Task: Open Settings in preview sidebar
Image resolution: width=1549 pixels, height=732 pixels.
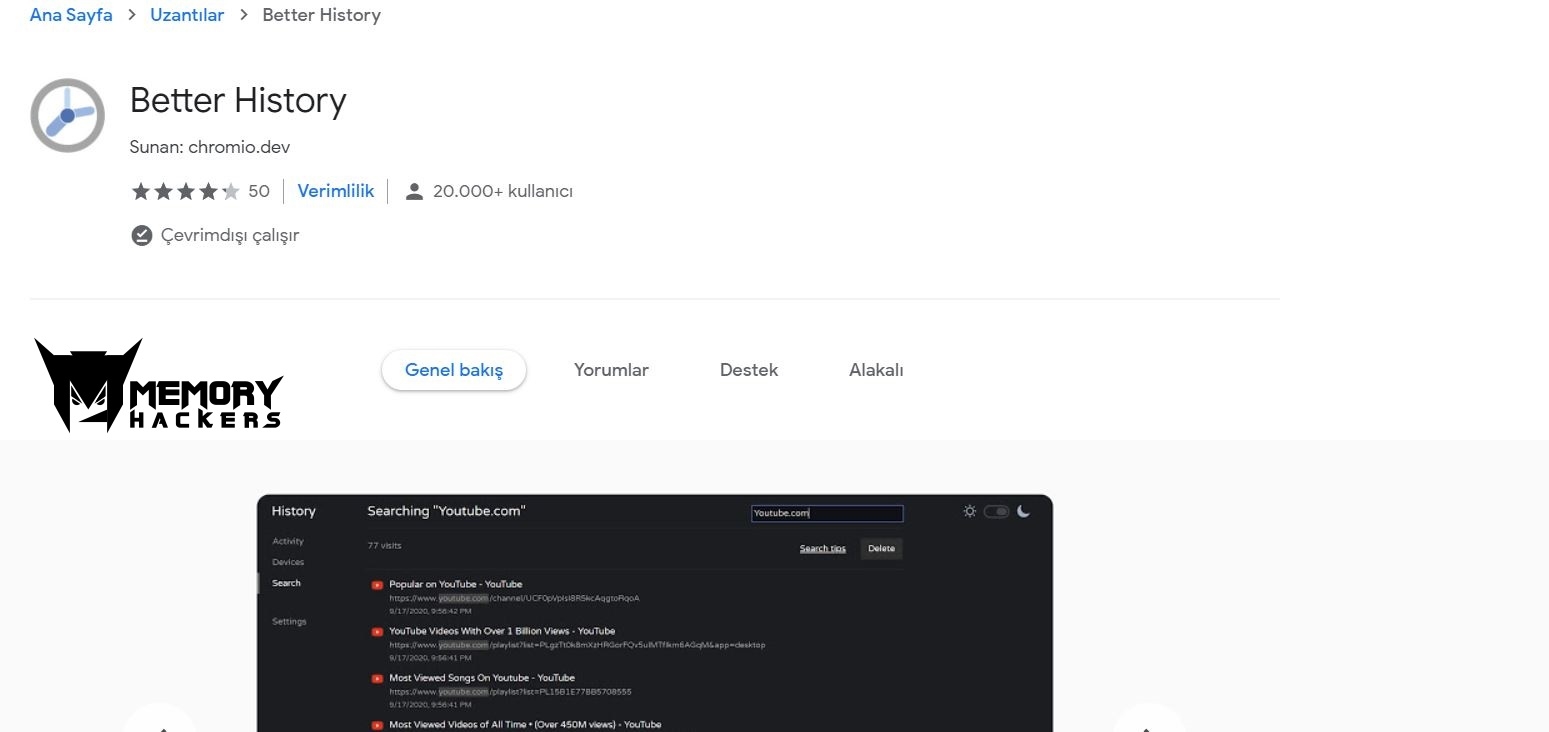Action: [x=289, y=621]
